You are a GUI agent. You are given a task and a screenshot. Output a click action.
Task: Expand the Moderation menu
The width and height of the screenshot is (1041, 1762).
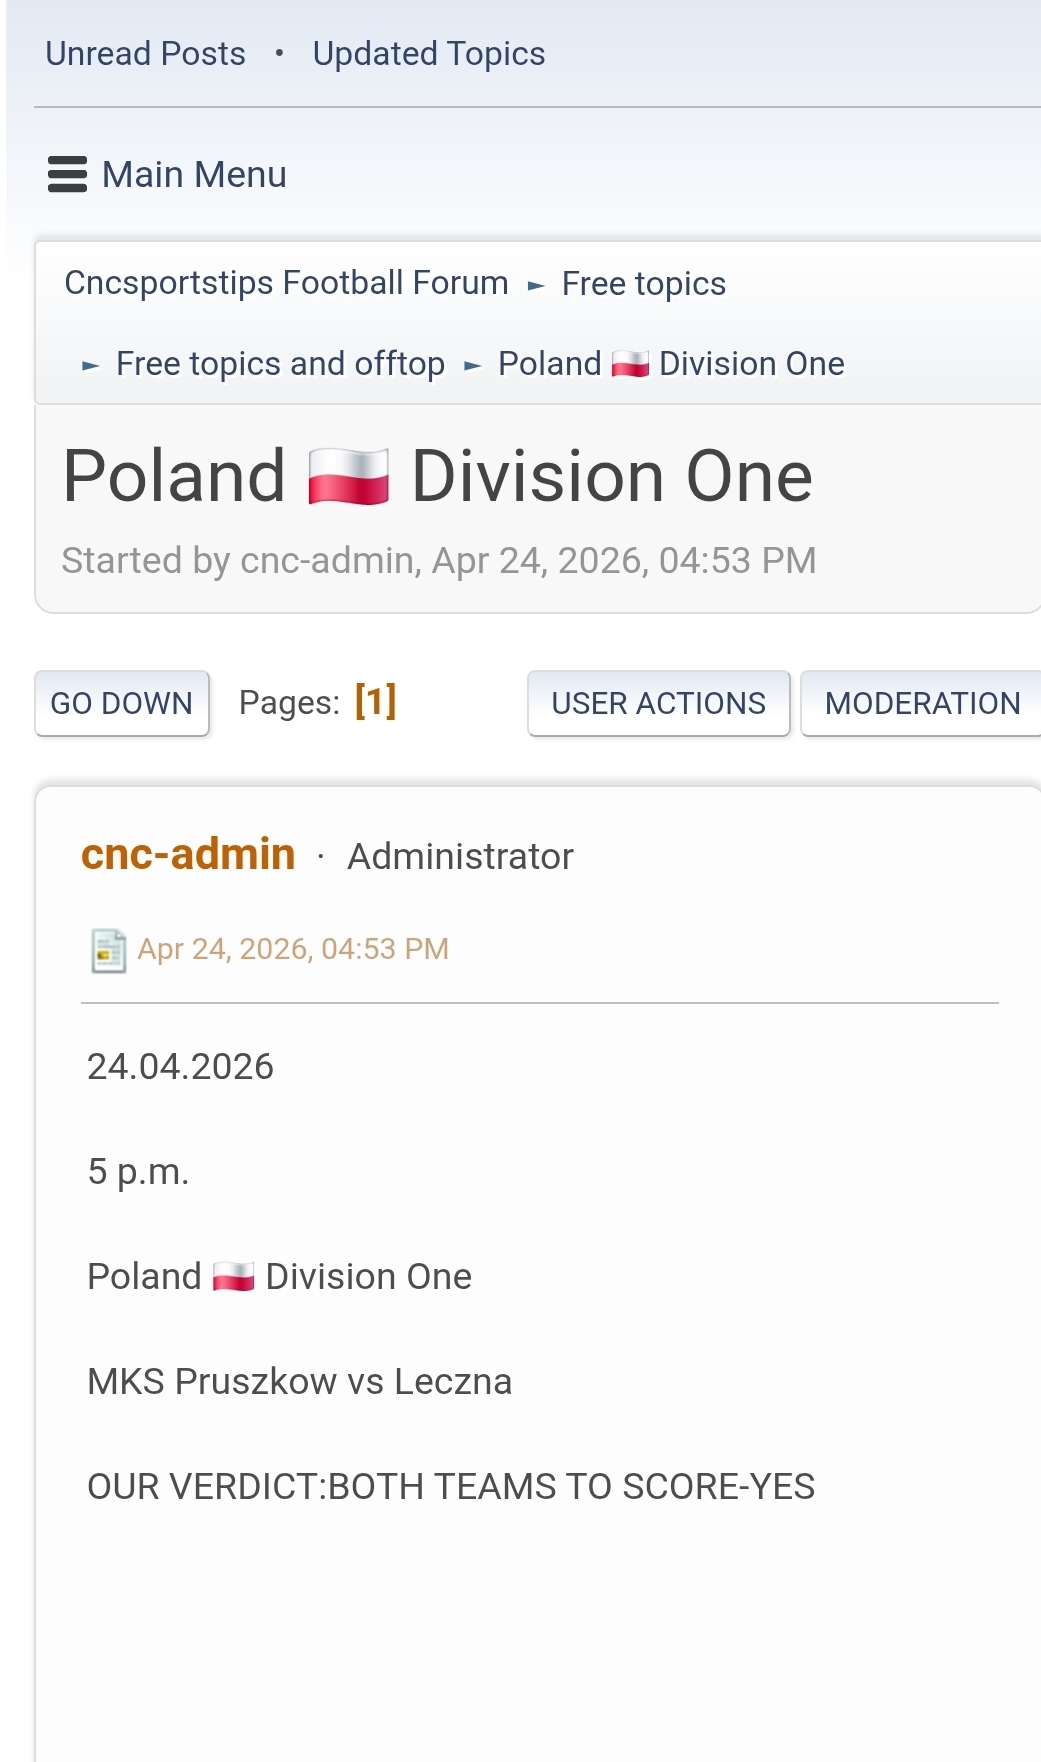pos(921,703)
